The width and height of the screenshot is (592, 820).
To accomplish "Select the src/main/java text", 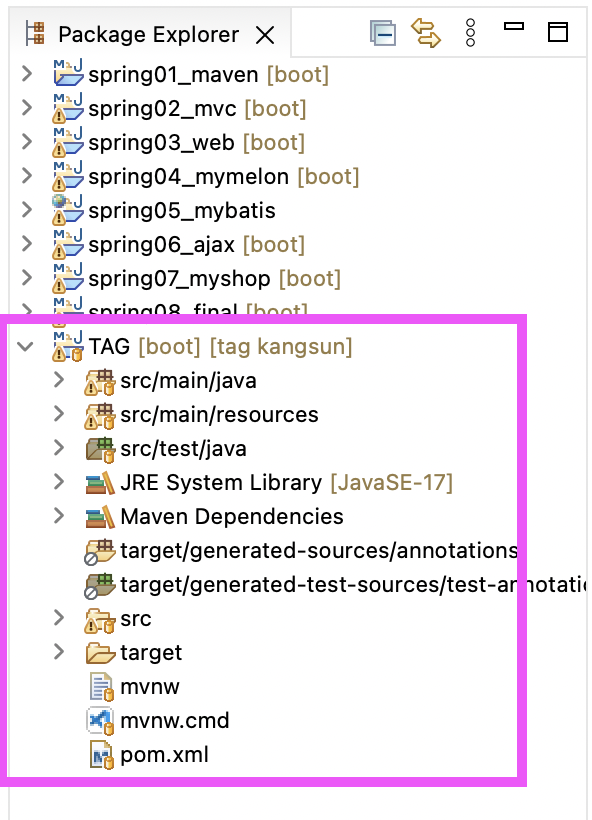I will click(x=188, y=381).
